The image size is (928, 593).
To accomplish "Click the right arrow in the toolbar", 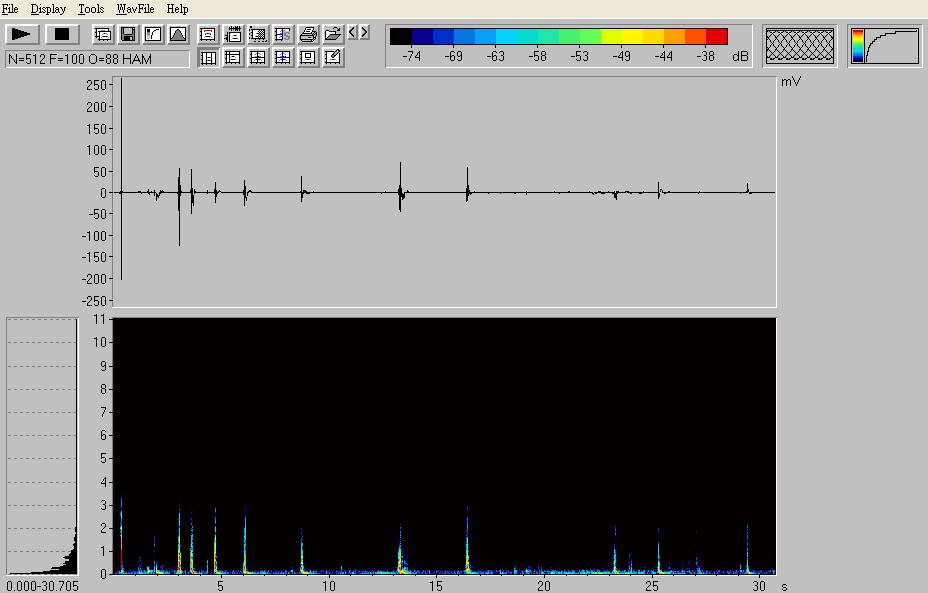I will point(365,33).
